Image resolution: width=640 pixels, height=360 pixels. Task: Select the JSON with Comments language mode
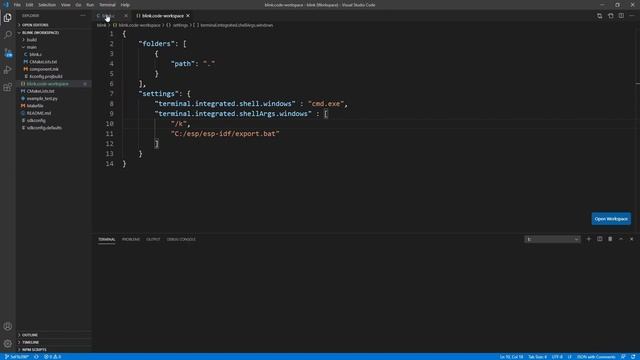596,357
